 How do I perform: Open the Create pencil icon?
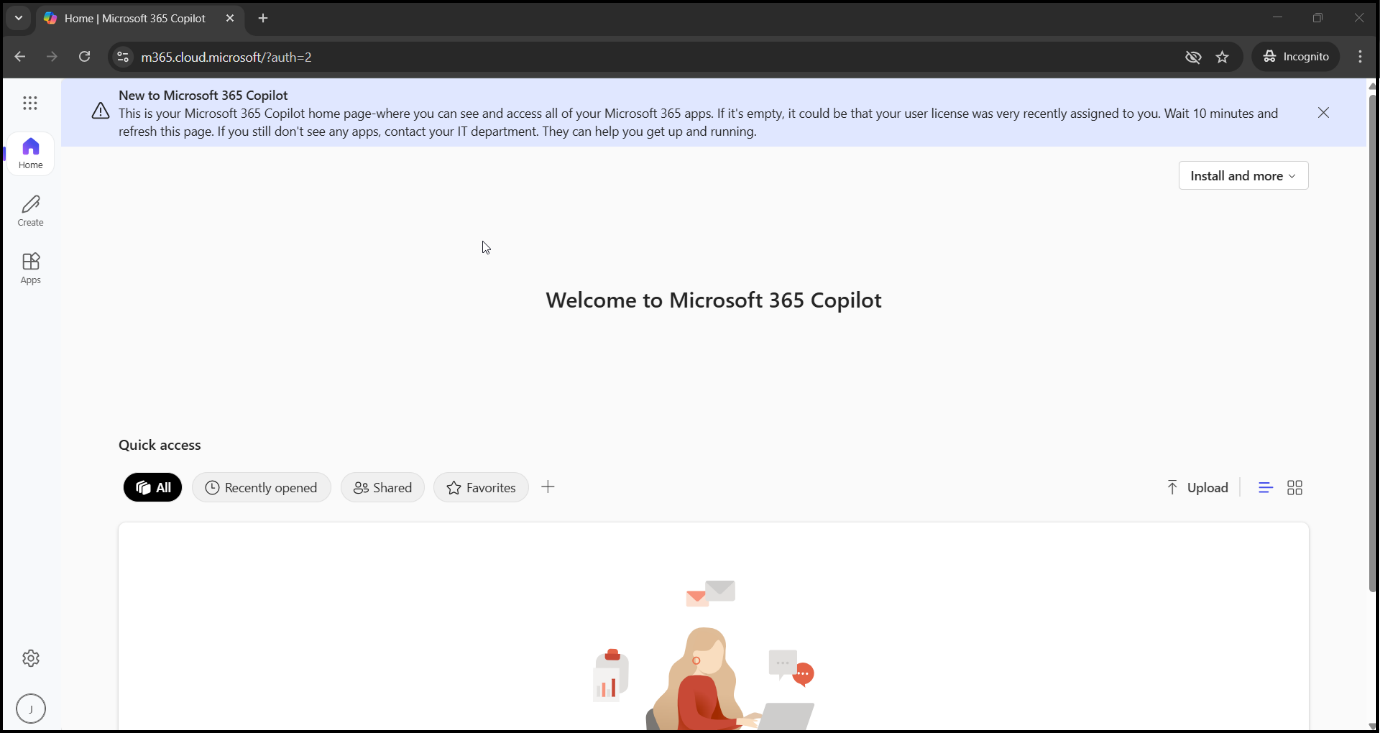31,210
